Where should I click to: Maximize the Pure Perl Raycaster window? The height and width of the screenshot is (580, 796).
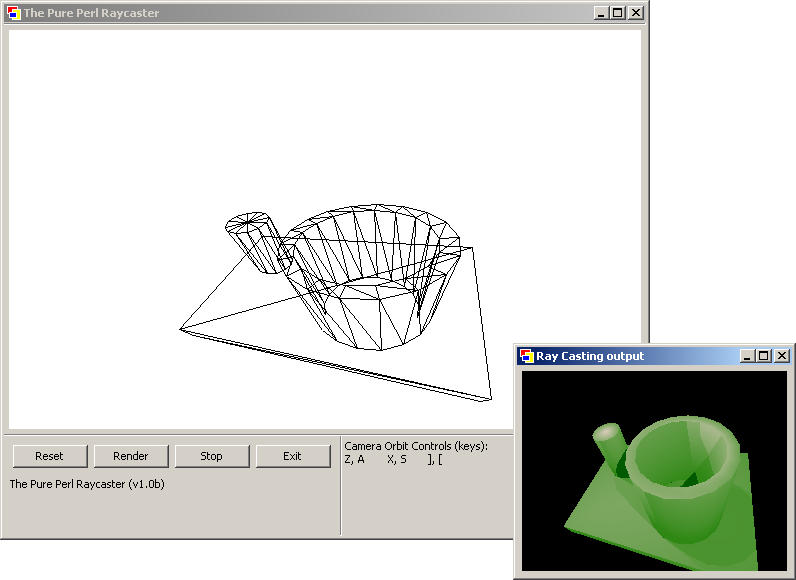tap(618, 13)
